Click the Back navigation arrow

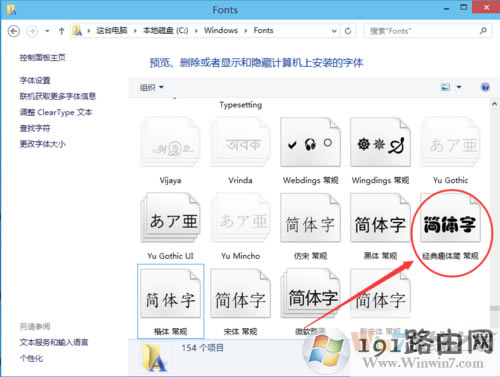[x=14, y=31]
